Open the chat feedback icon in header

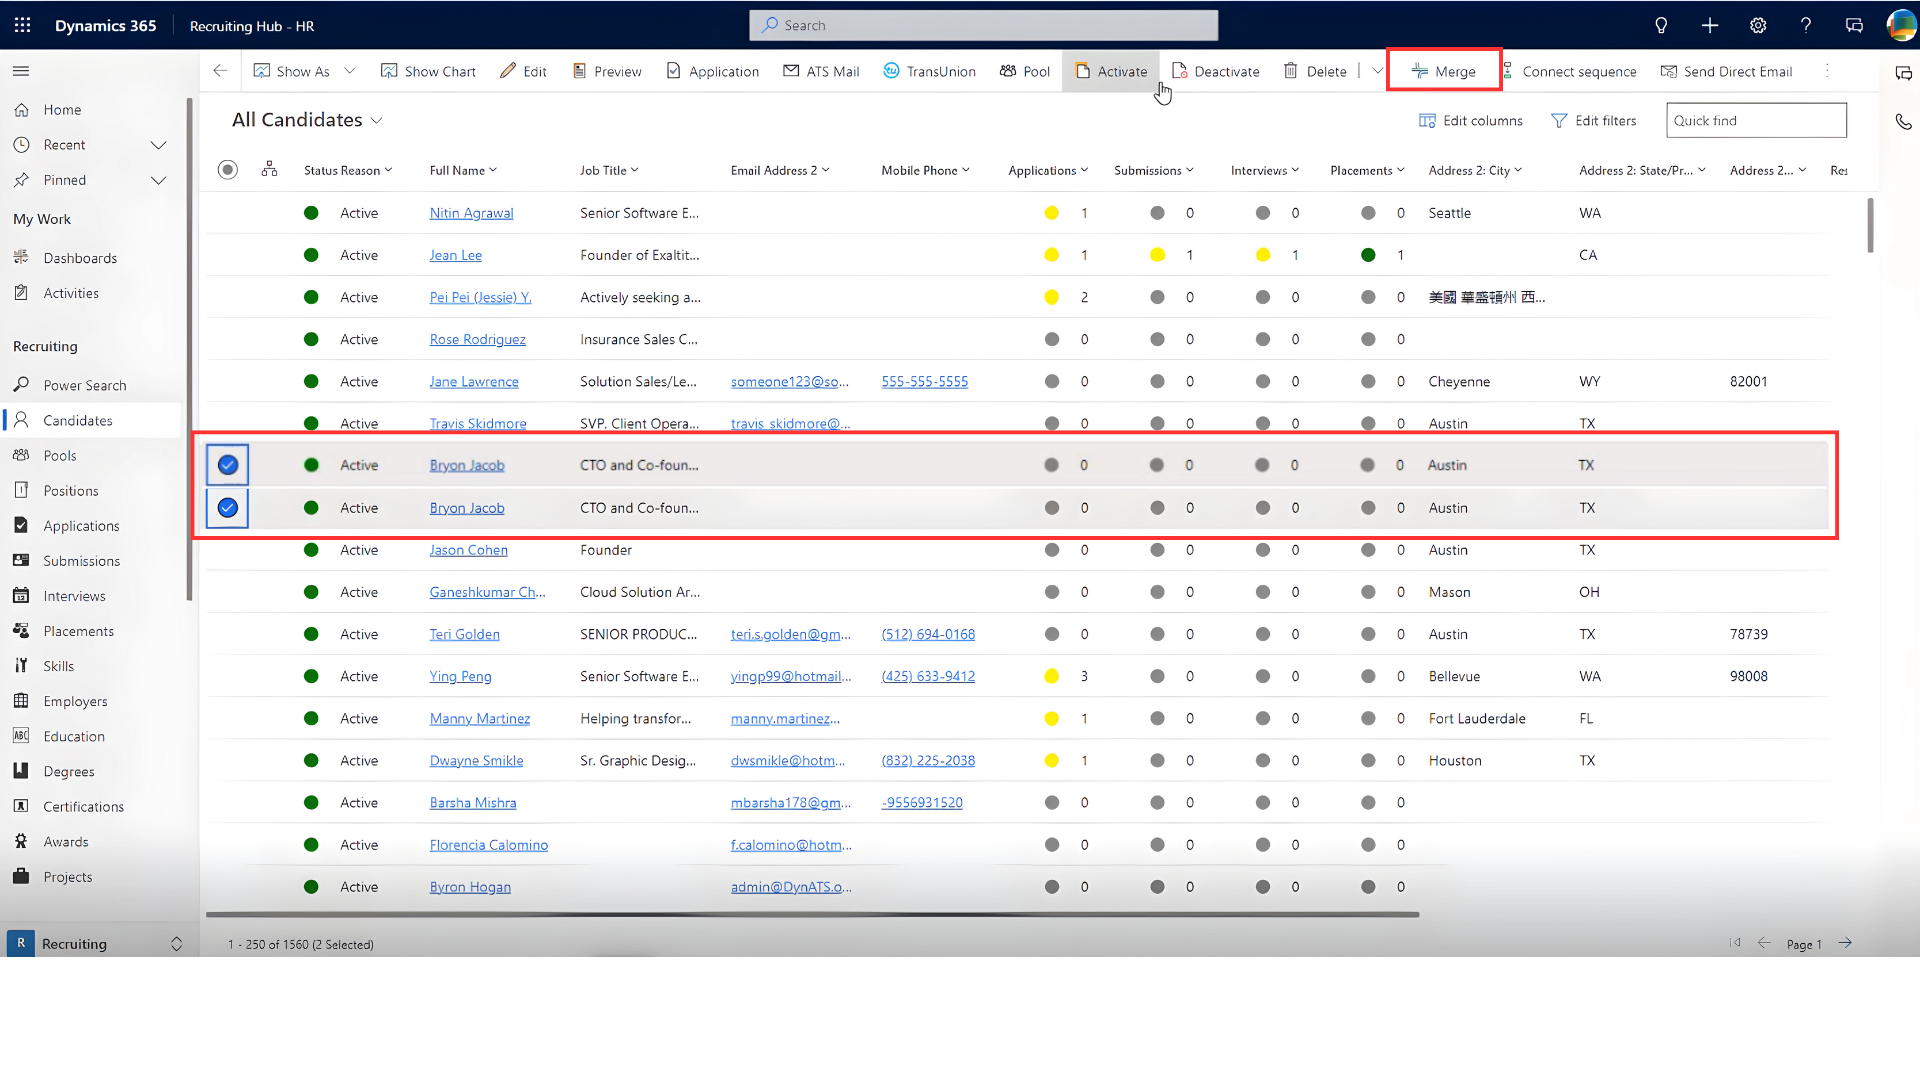(x=1854, y=25)
